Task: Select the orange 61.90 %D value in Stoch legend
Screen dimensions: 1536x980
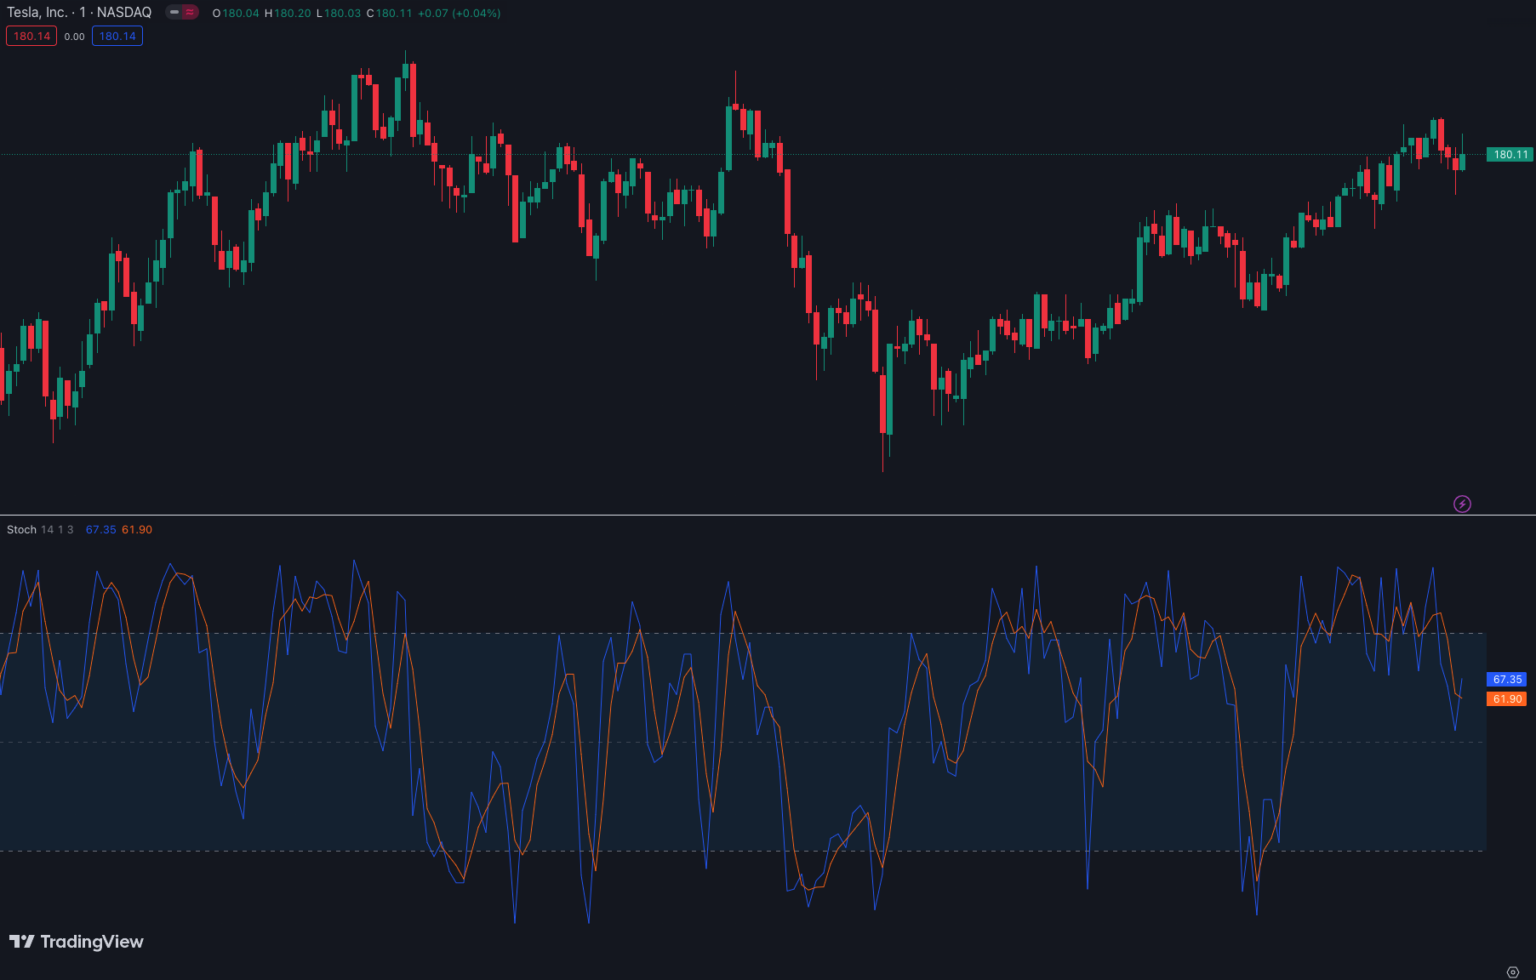Action: pyautogui.click(x=137, y=529)
